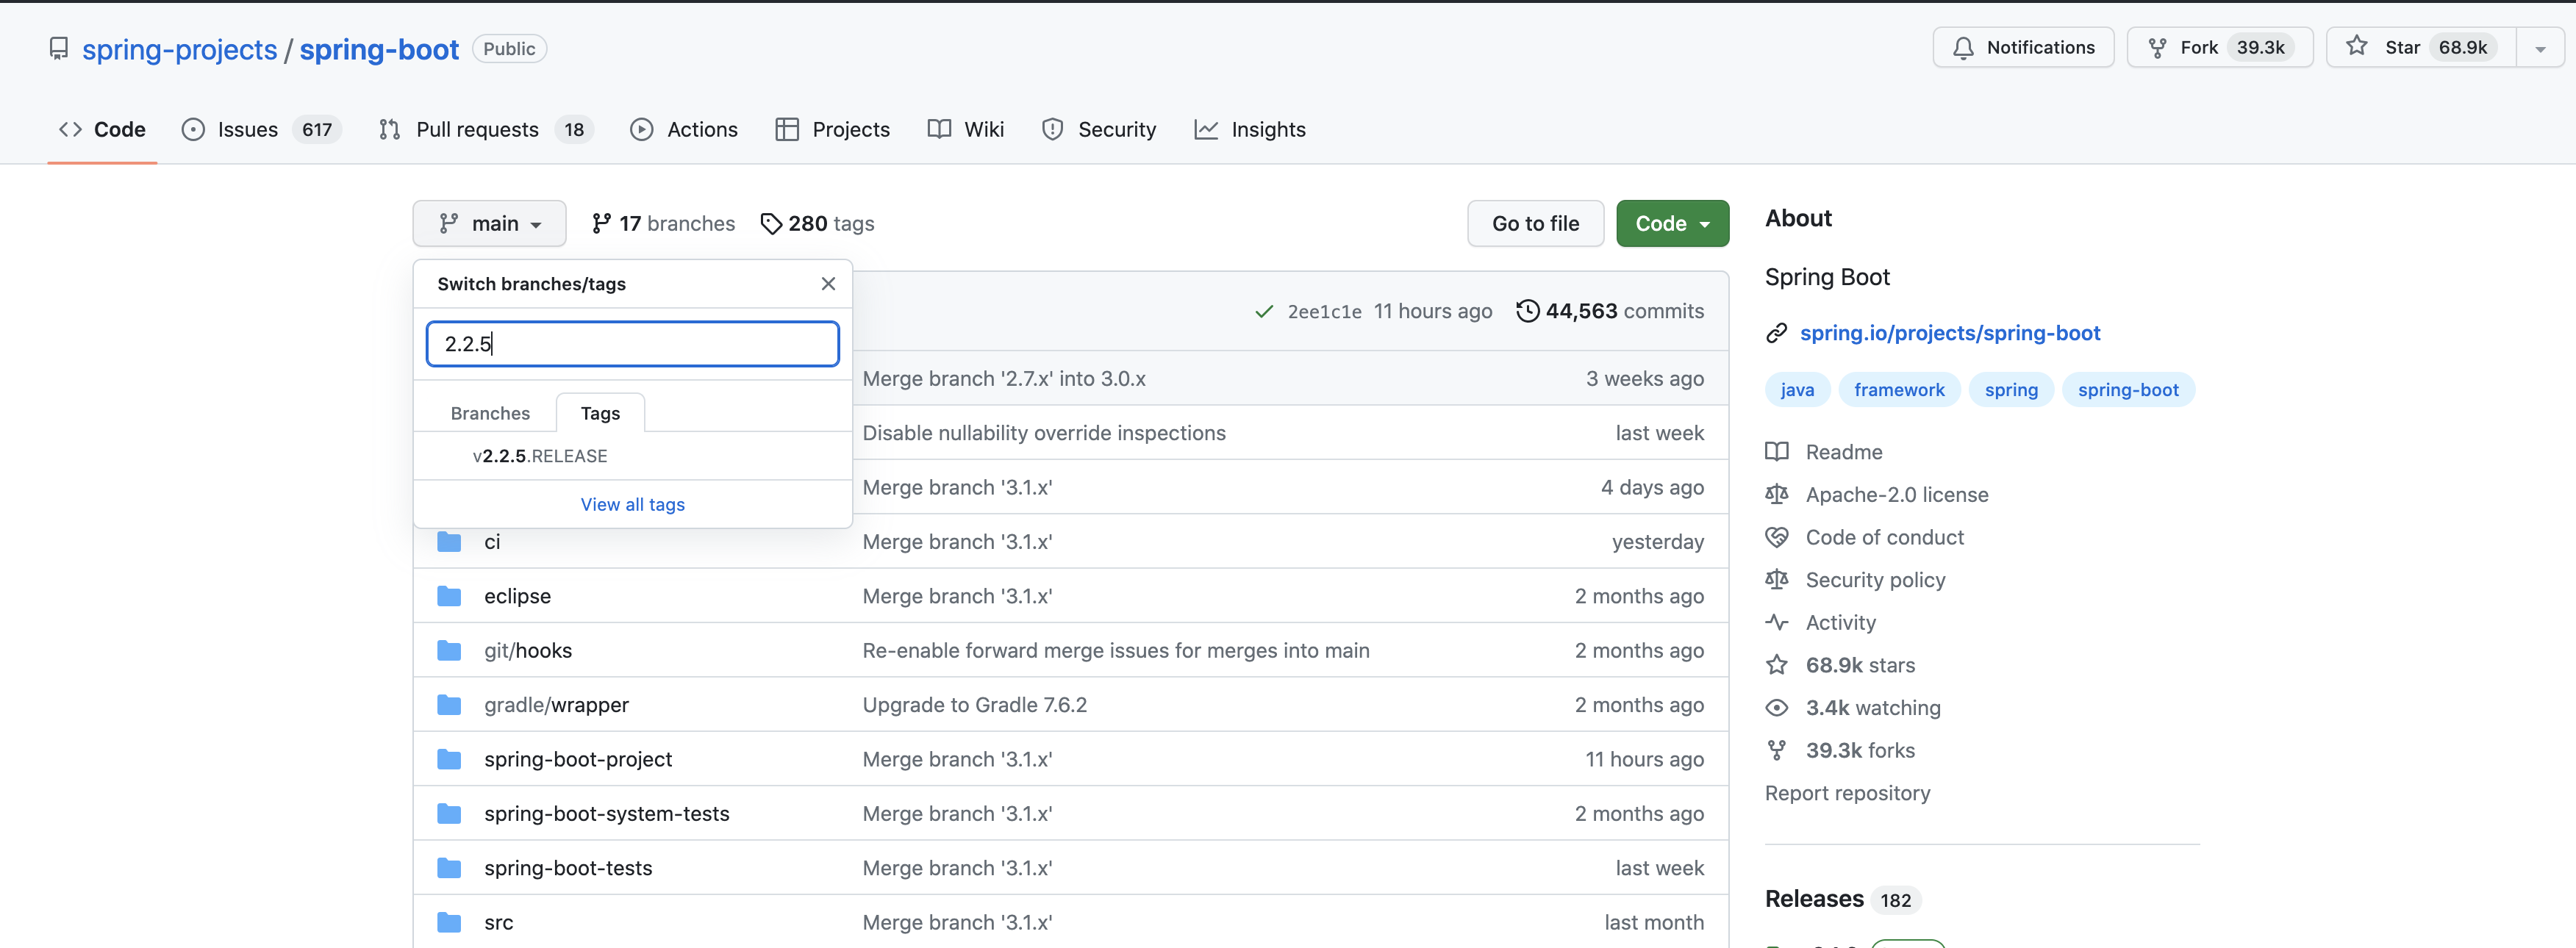Select the framework topic label
Viewport: 2576px width, 948px height.
point(1898,390)
